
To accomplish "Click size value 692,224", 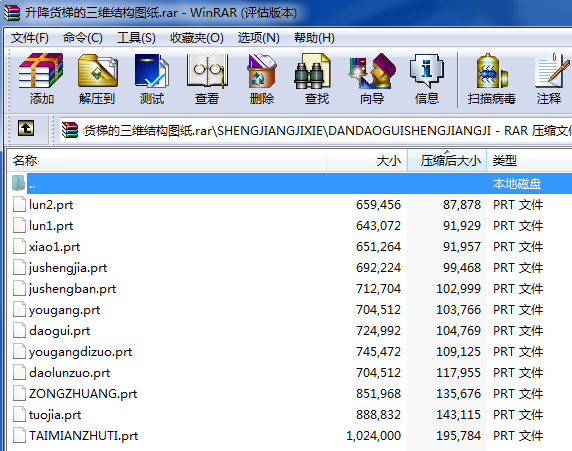I will pos(378,268).
